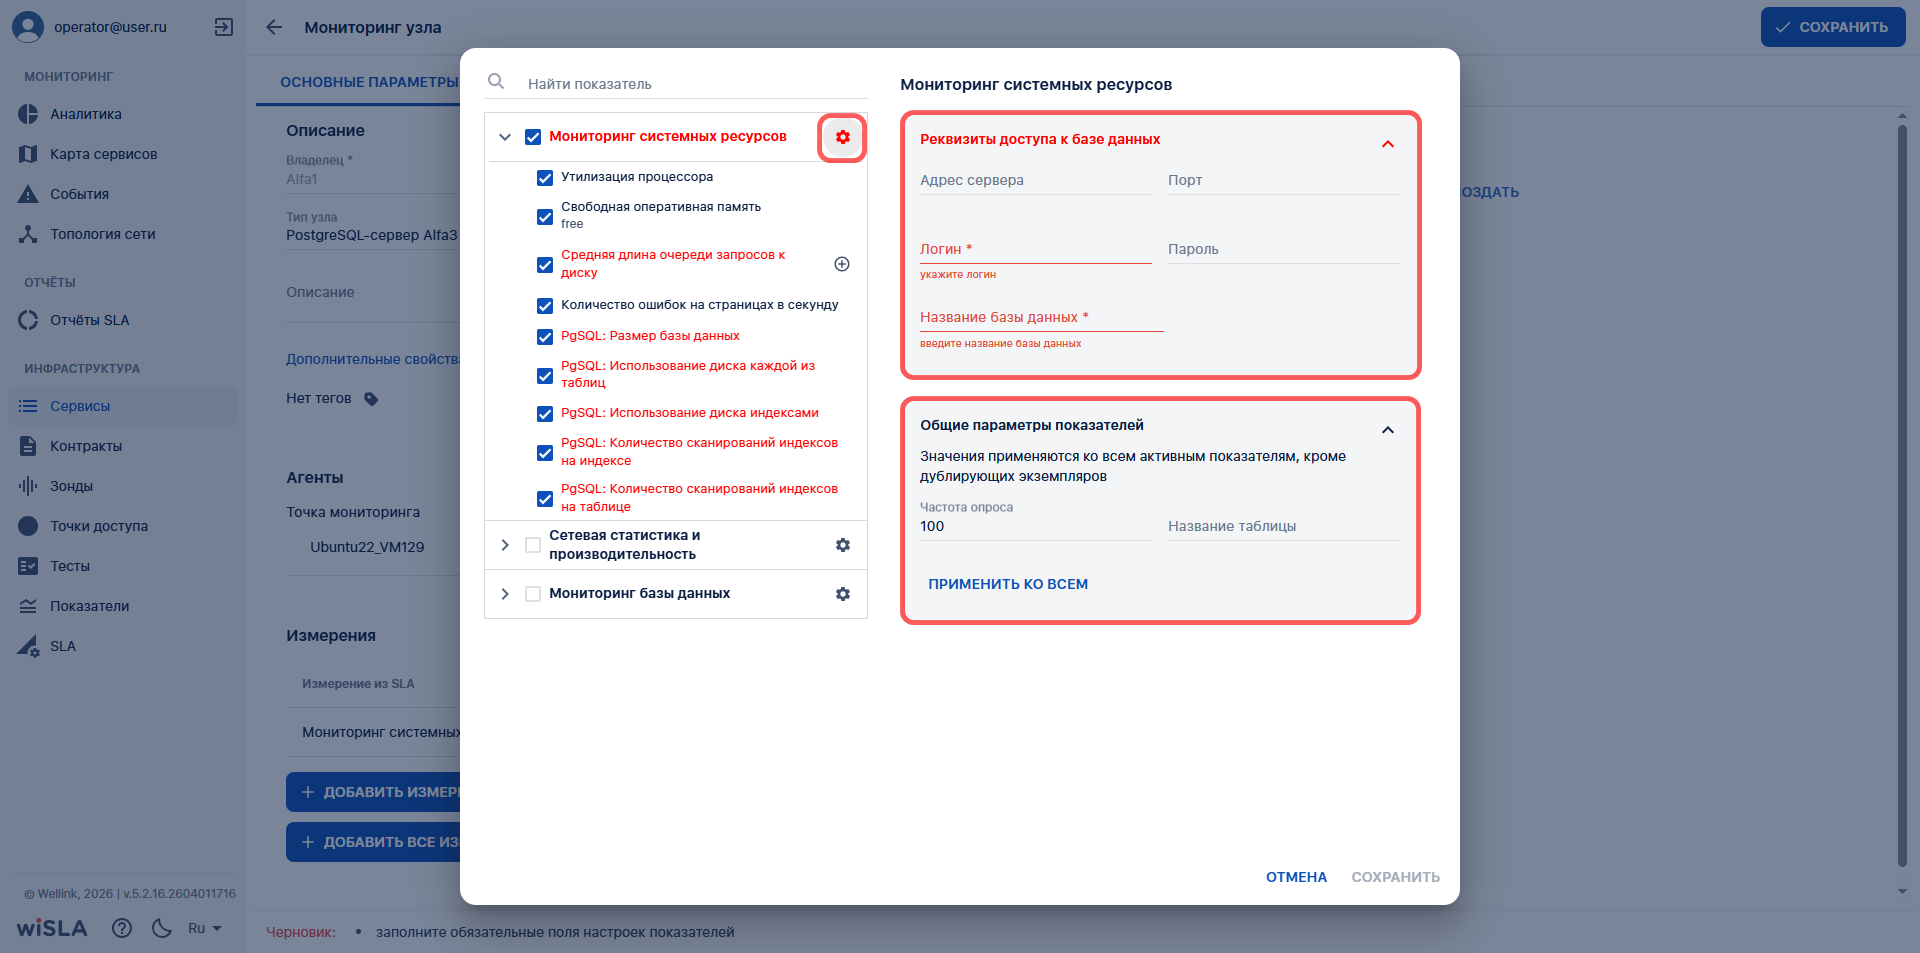Add instance of Средняя длина очереди запросов
This screenshot has height=953, width=1920.
coord(842,264)
